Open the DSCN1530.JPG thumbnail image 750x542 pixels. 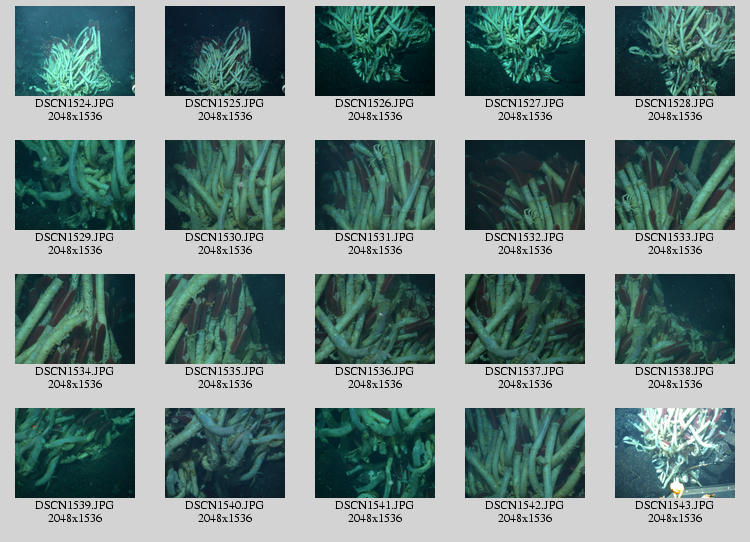pyautogui.click(x=225, y=185)
